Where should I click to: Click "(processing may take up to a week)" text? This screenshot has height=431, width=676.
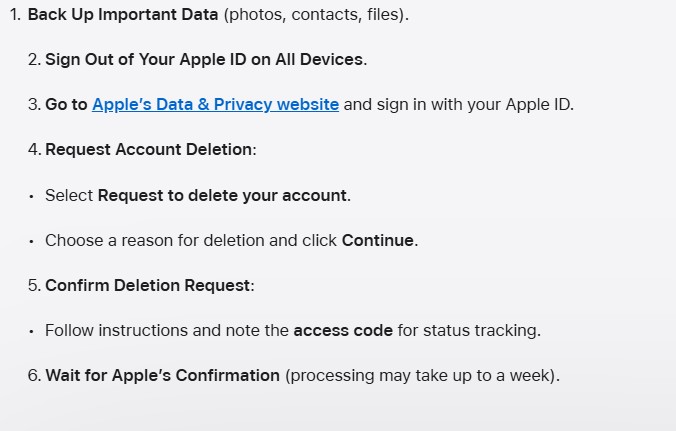coord(422,375)
